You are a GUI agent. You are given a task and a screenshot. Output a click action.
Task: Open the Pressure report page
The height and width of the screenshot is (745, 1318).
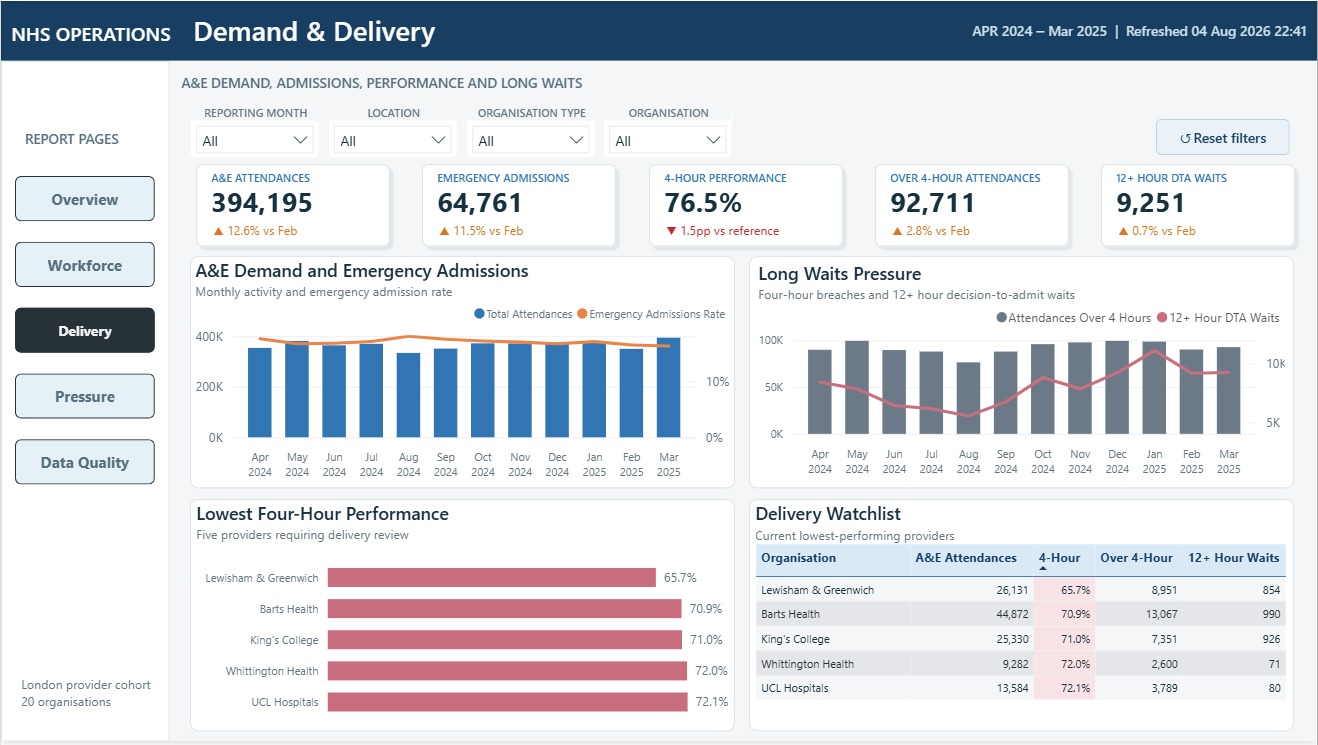pos(85,396)
